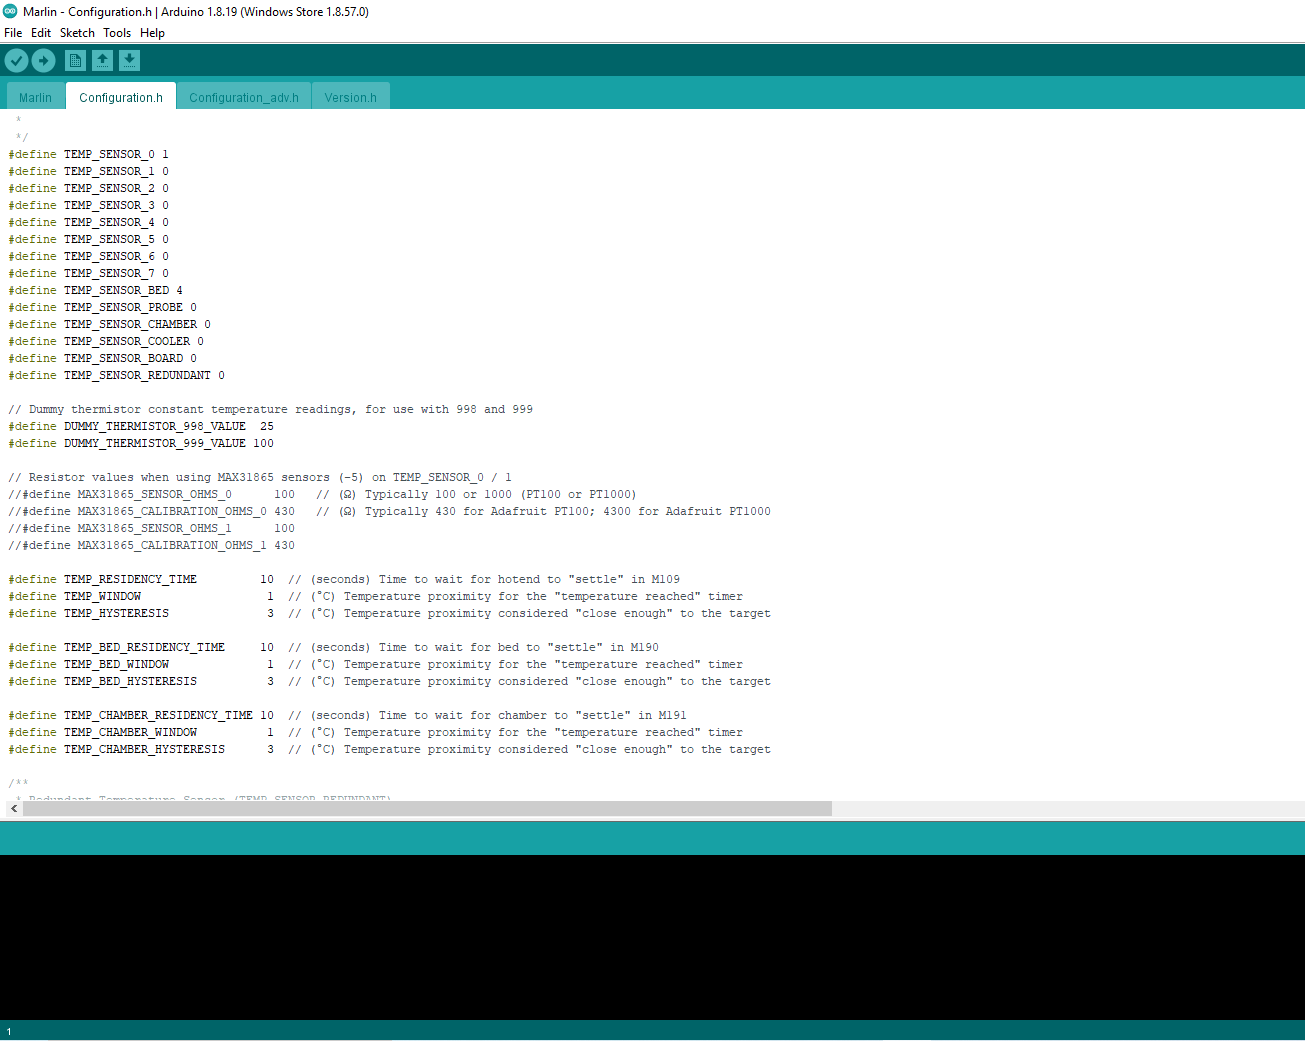Click the horizontal scrollbar left arrow
Image resolution: width=1305 pixels, height=1041 pixels.
(x=14, y=808)
